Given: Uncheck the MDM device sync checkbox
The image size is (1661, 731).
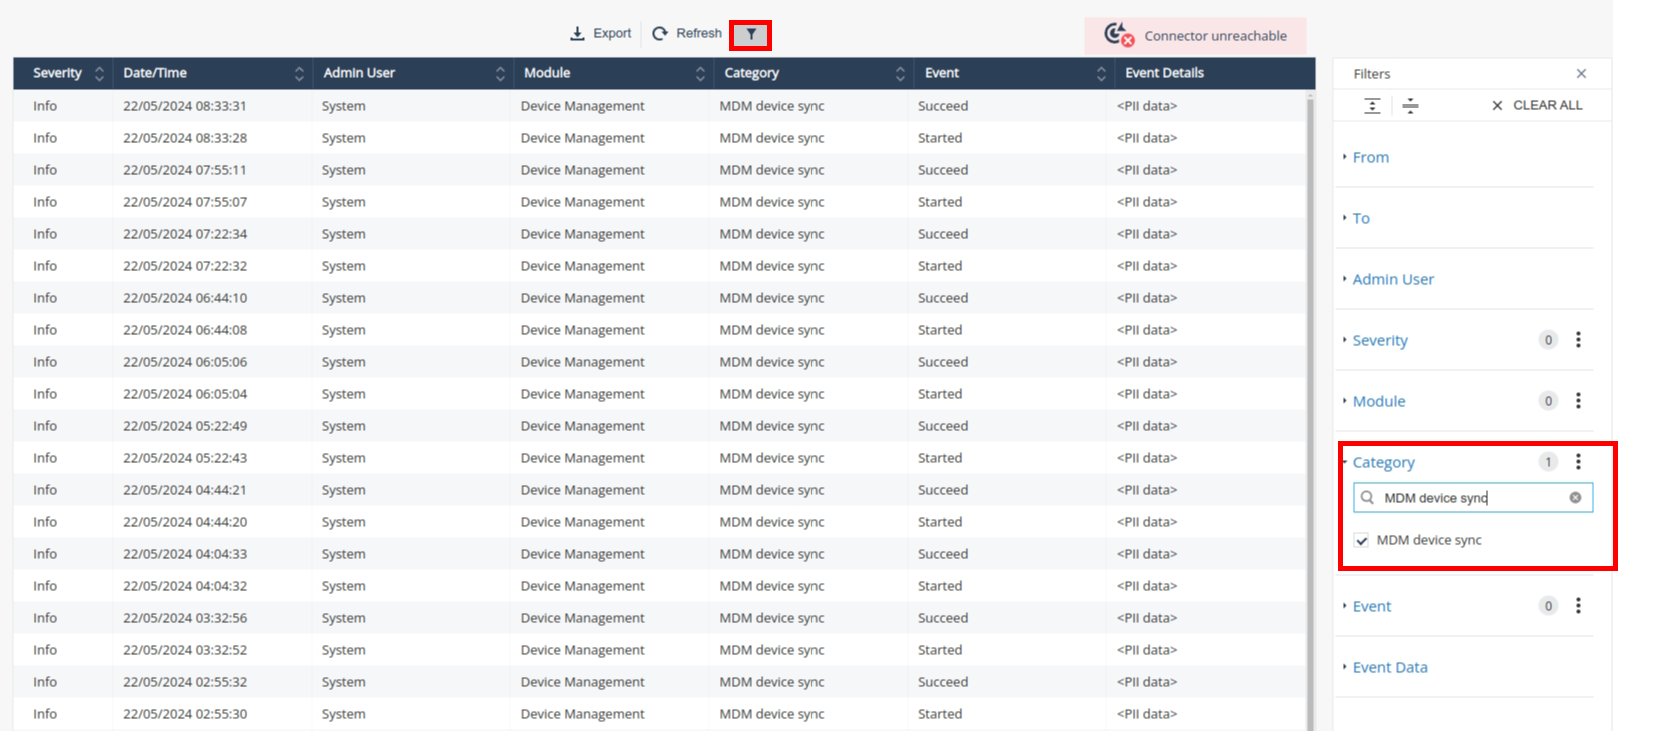Looking at the screenshot, I should tap(1362, 541).
